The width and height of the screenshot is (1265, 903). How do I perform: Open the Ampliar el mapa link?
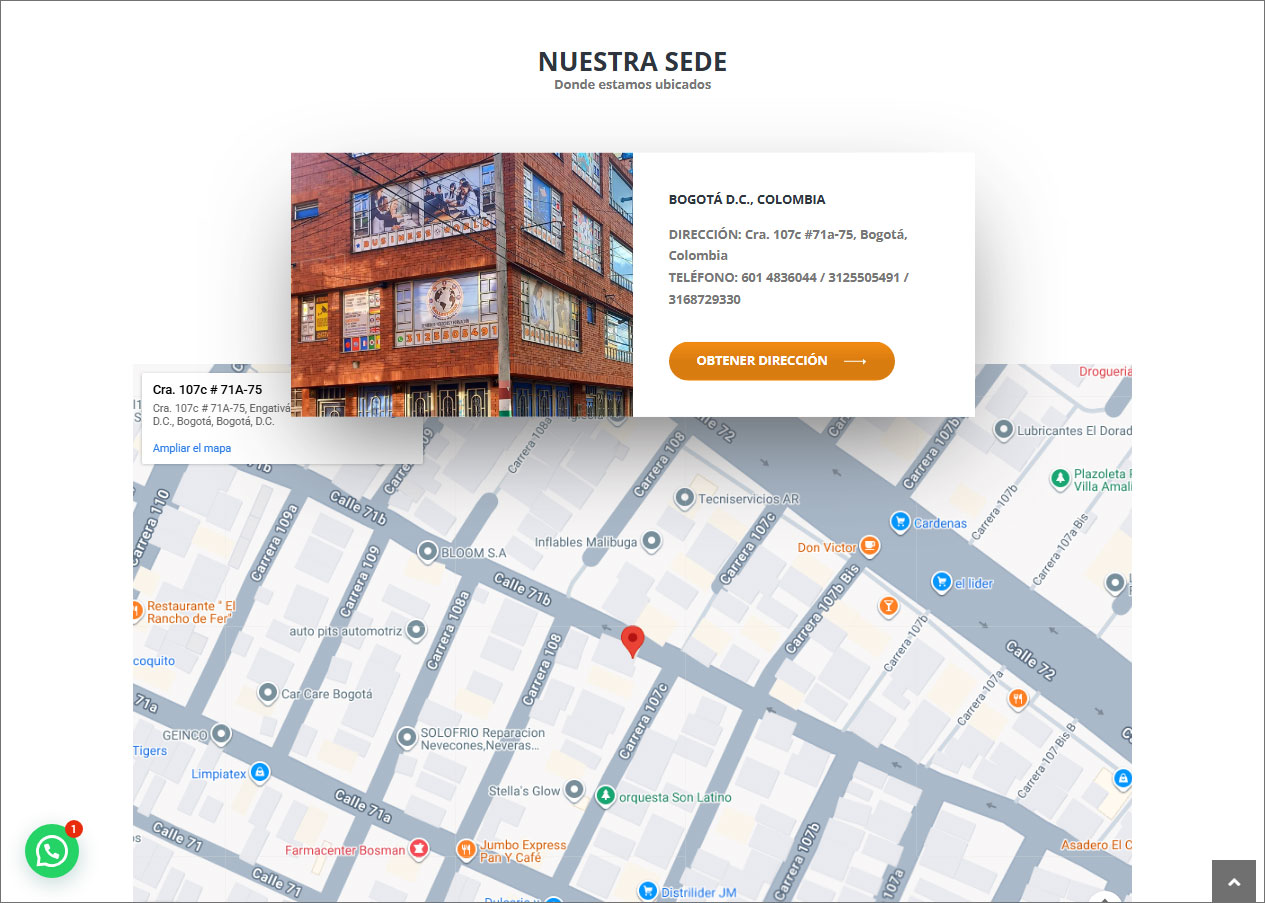coord(192,448)
